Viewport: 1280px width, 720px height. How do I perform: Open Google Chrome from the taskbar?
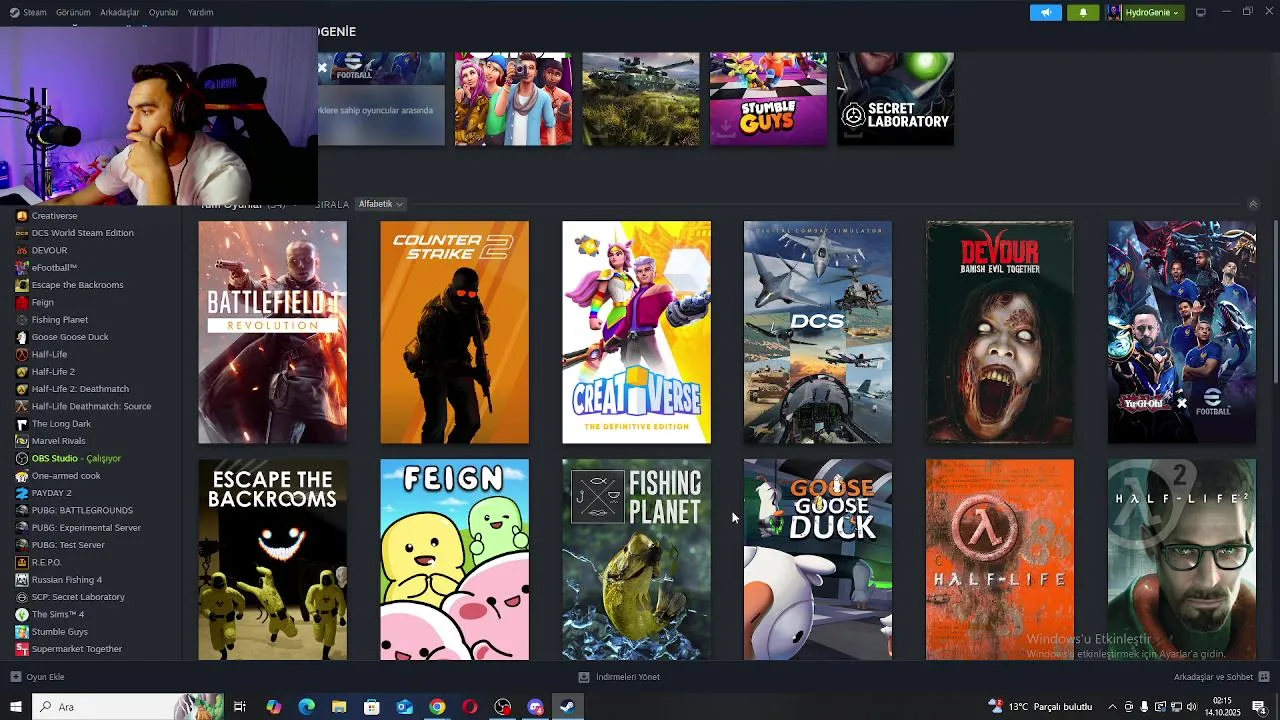[437, 707]
